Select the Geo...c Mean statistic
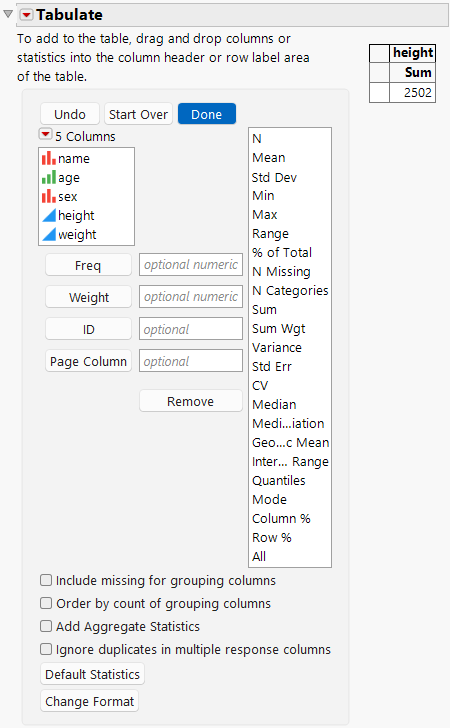The width and height of the screenshot is (450, 728). click(x=290, y=443)
